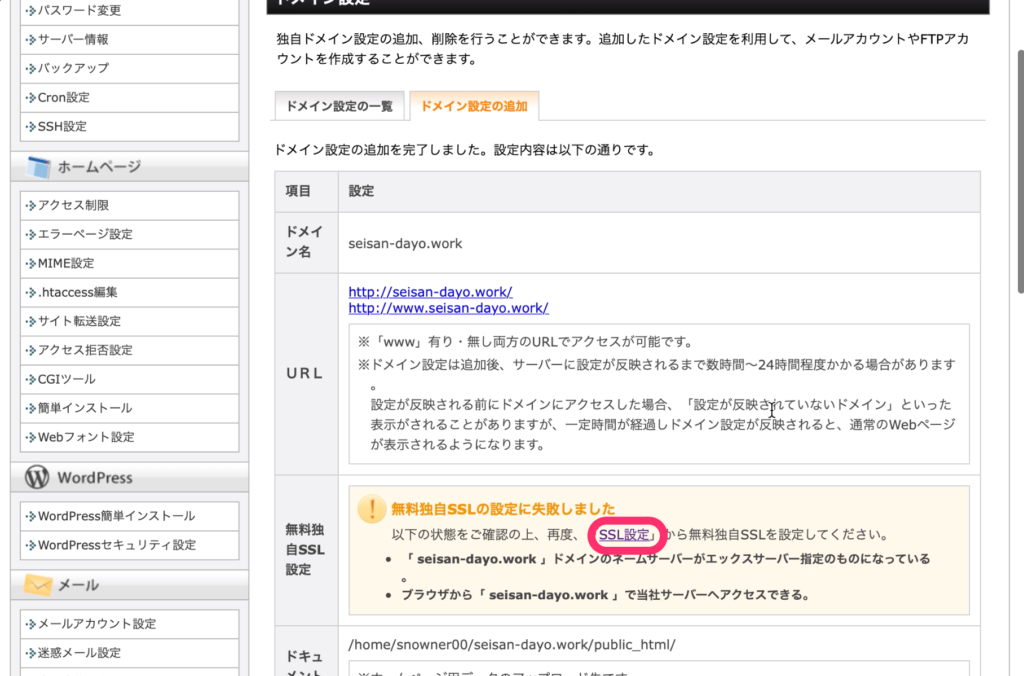Select the active ドメイン設定の追加 tab
The width and height of the screenshot is (1024, 676).
[475, 104]
